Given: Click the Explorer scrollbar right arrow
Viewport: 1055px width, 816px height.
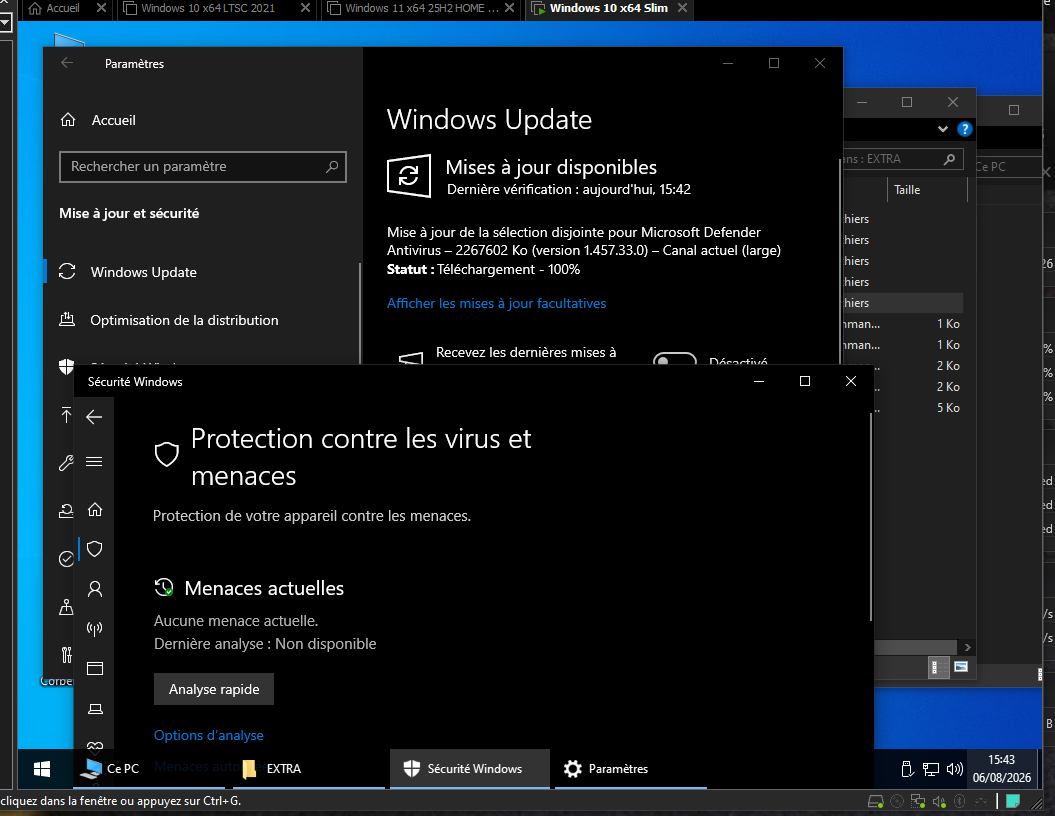Looking at the screenshot, I should tap(968, 647).
